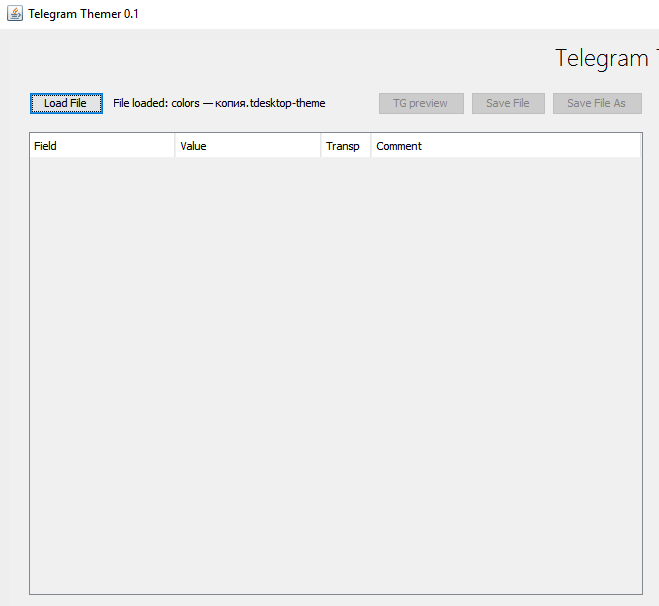
Task: Click the 'File loaded: colors' status text
Action: pos(219,103)
